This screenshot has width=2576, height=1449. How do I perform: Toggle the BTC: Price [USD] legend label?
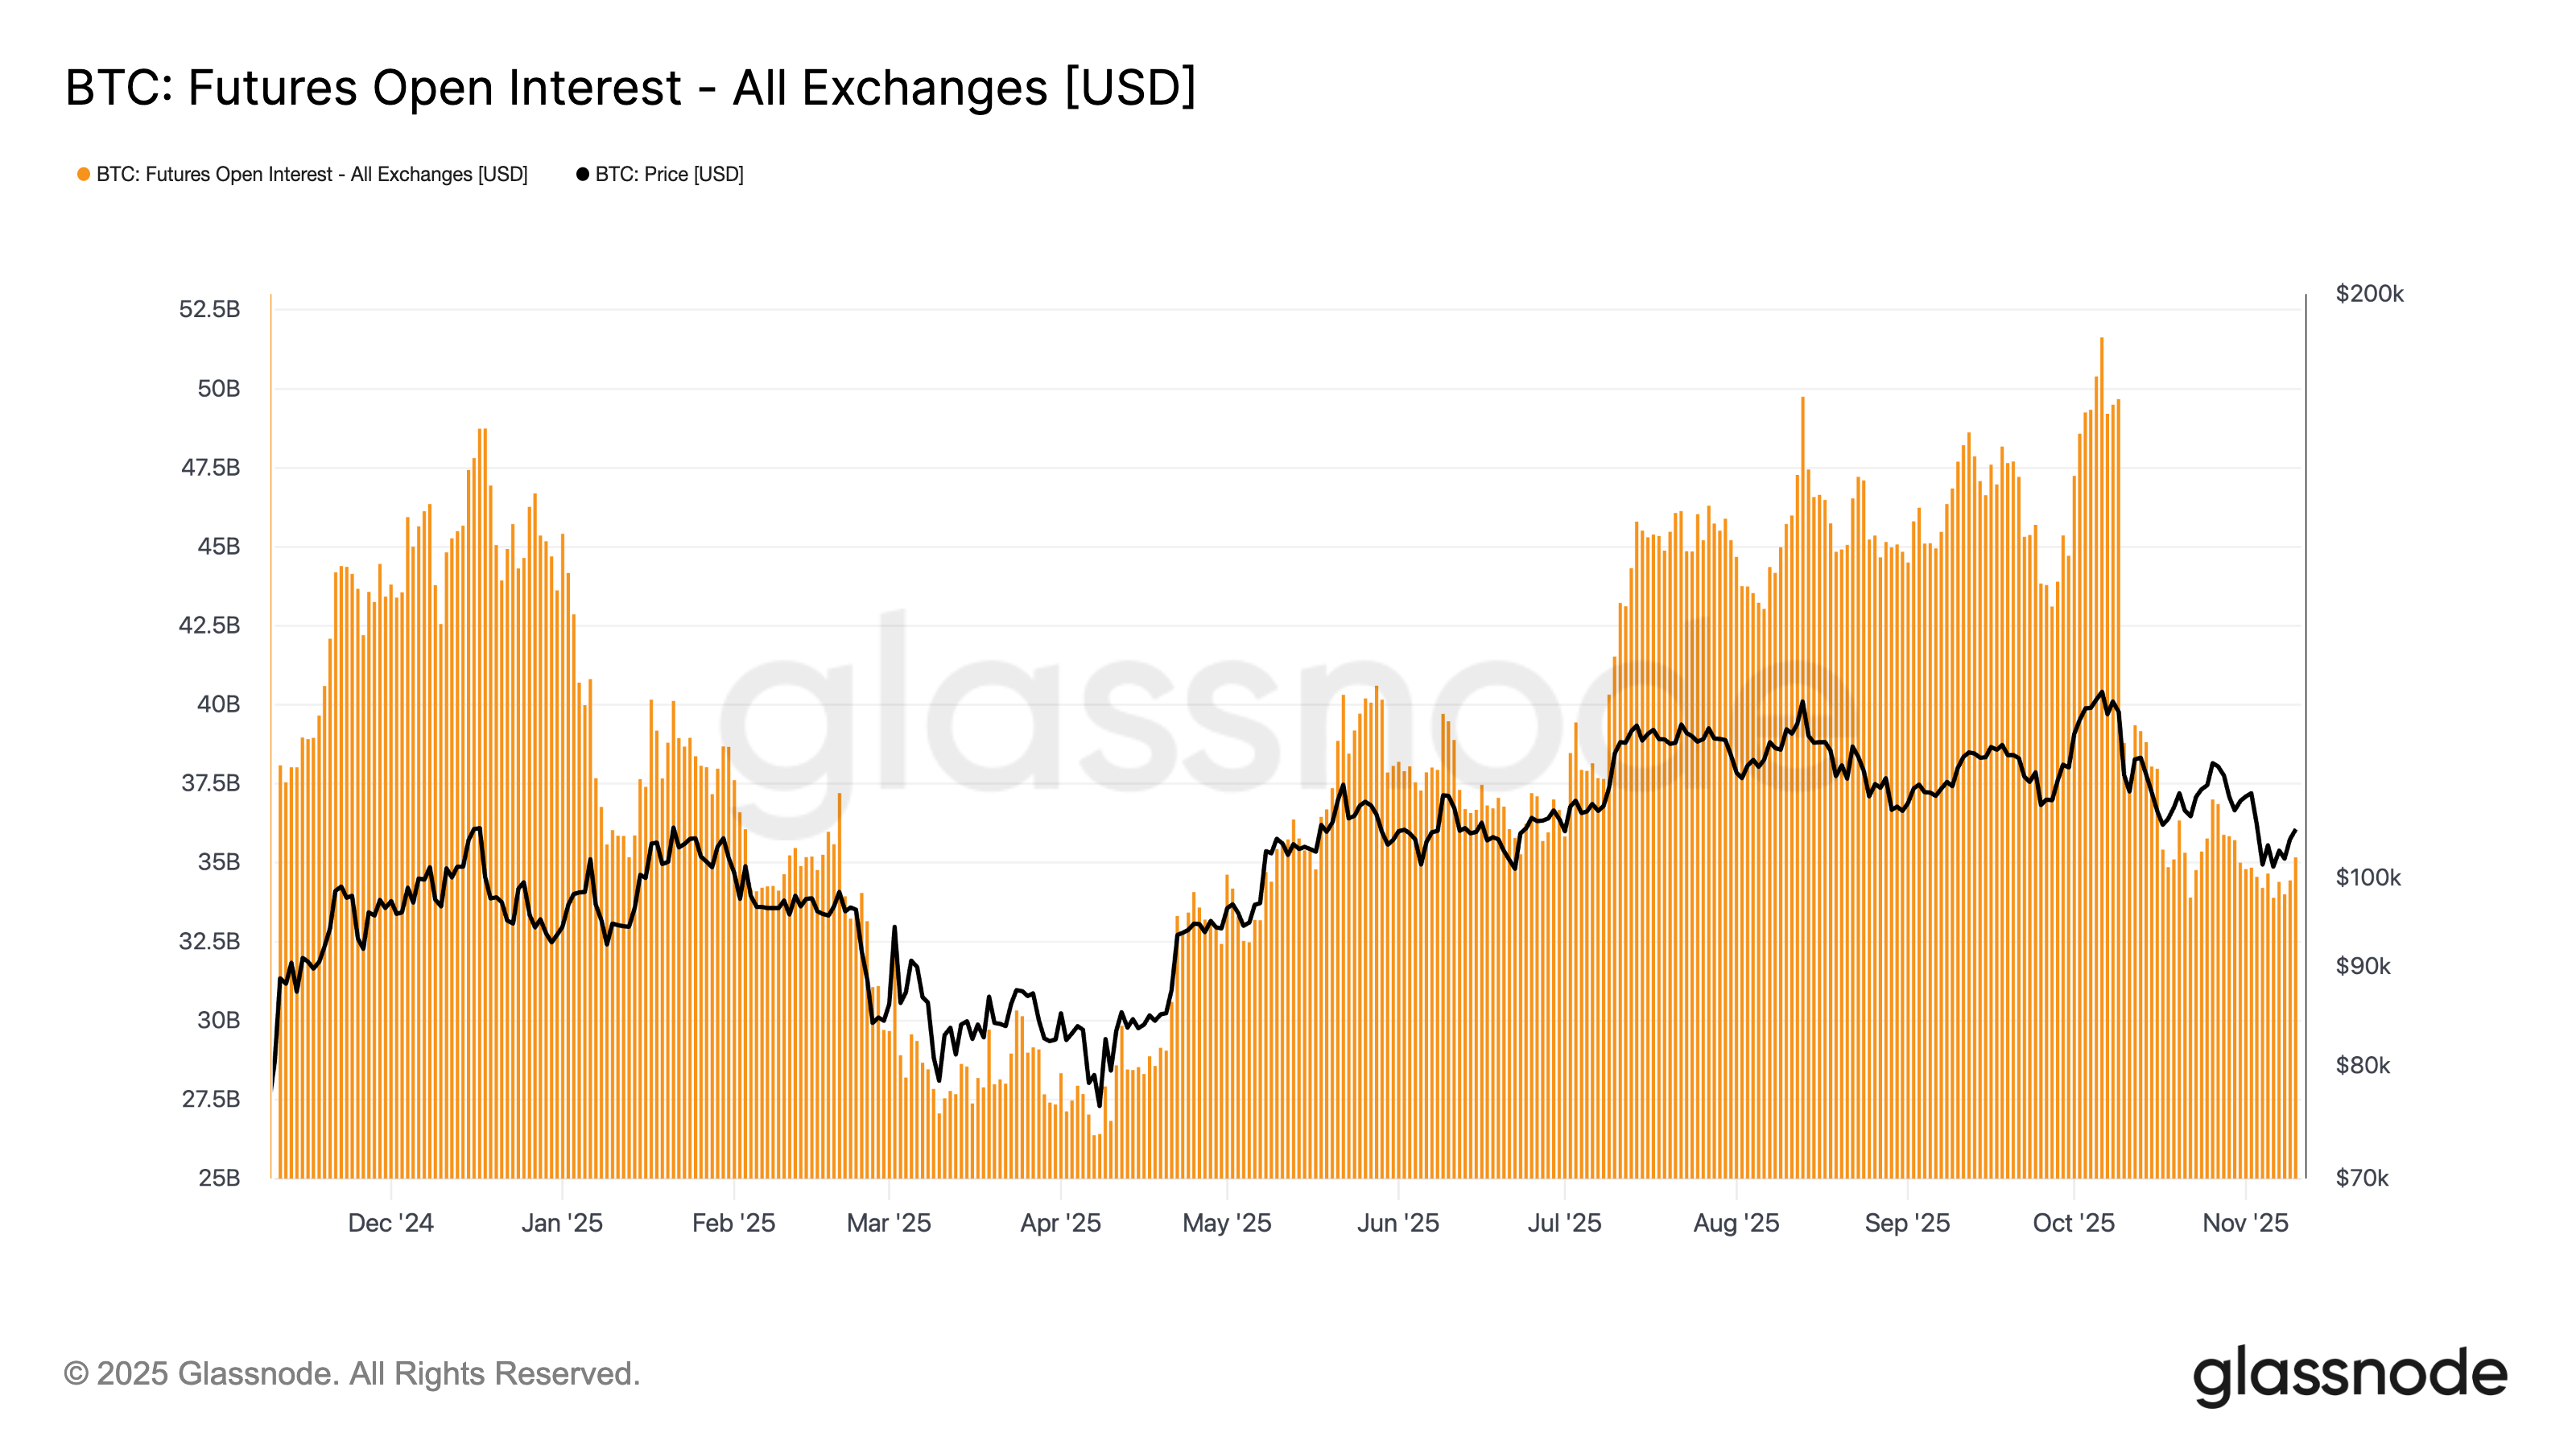(669, 175)
